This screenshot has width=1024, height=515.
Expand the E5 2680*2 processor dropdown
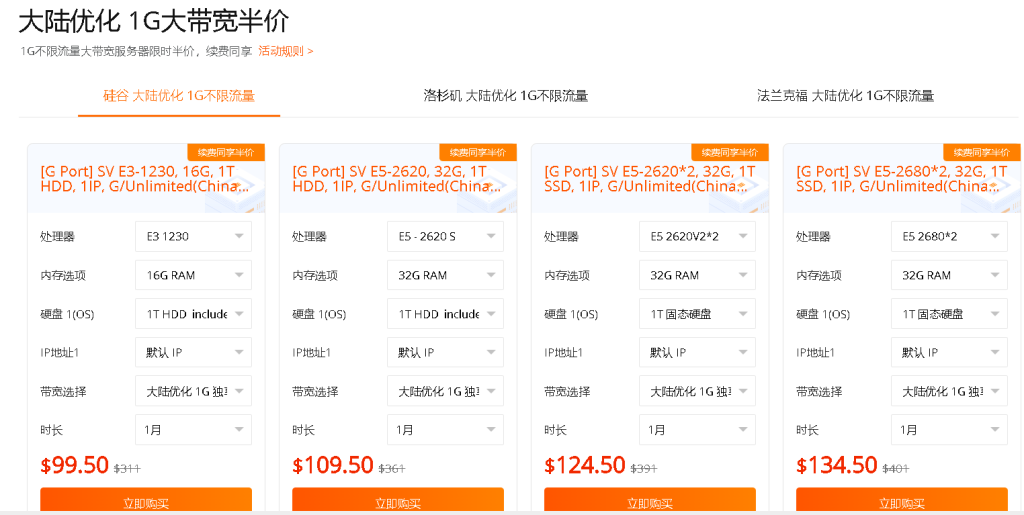pos(949,237)
